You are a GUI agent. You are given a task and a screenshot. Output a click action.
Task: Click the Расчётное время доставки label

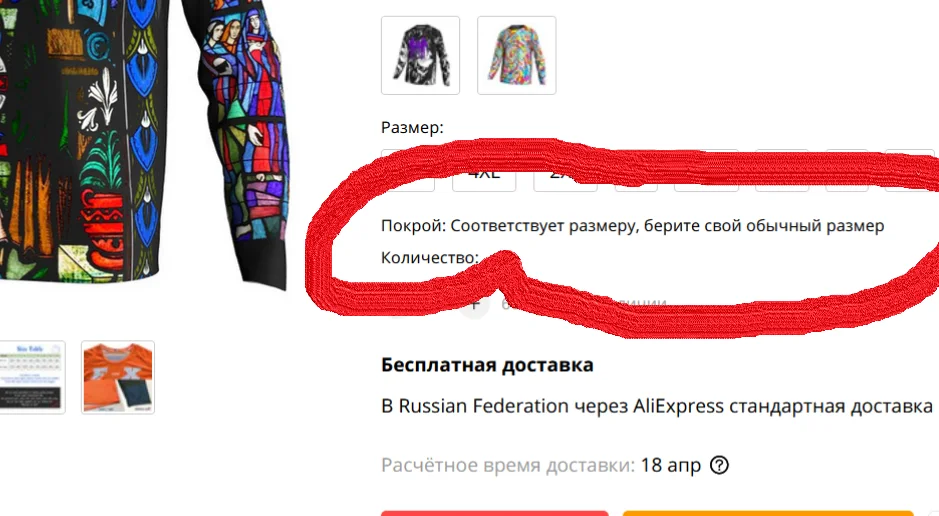(x=507, y=465)
